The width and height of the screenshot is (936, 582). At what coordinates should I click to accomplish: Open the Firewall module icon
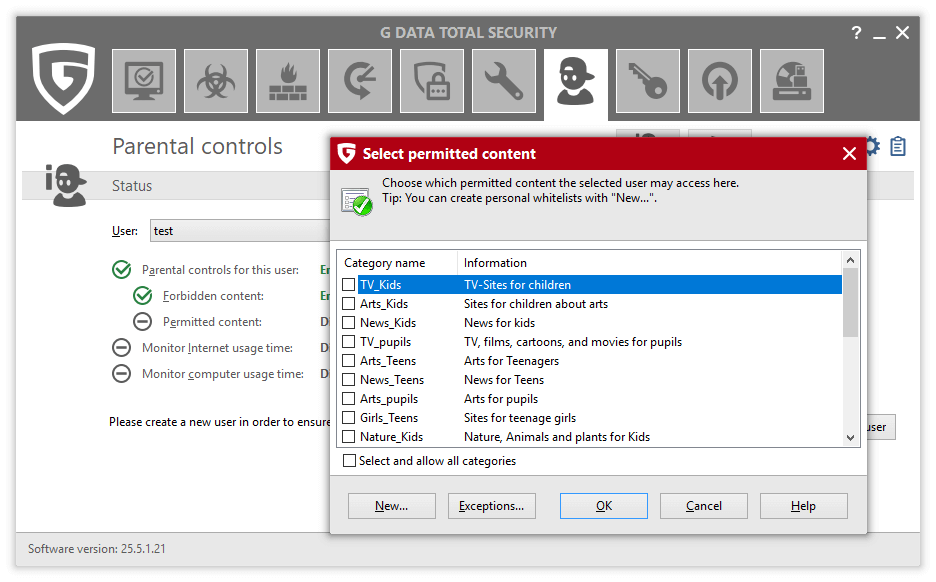(287, 81)
